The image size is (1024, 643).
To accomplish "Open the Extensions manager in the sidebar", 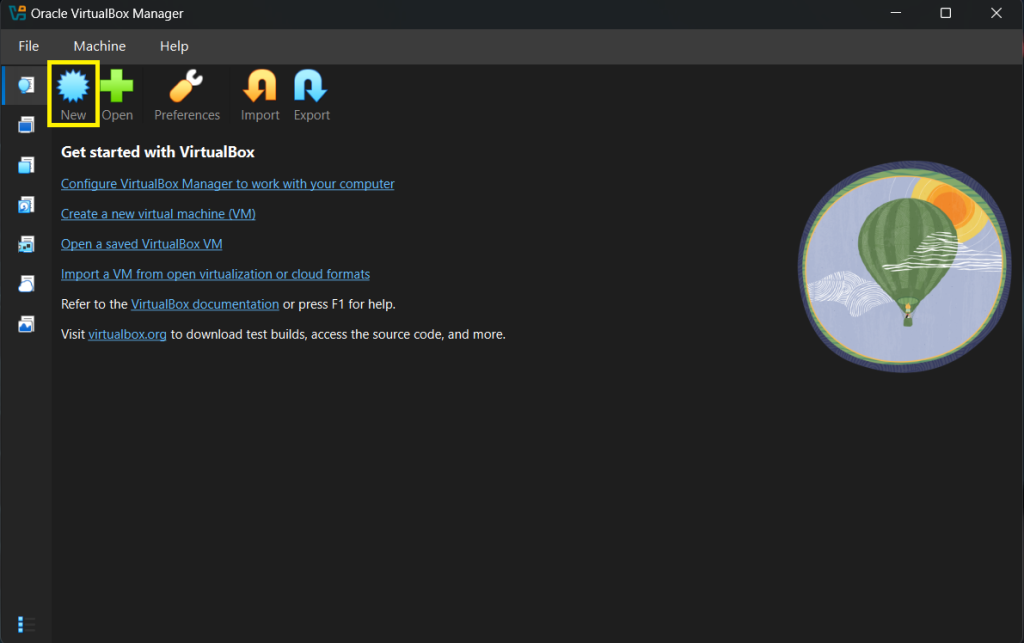I will pyautogui.click(x=25, y=124).
